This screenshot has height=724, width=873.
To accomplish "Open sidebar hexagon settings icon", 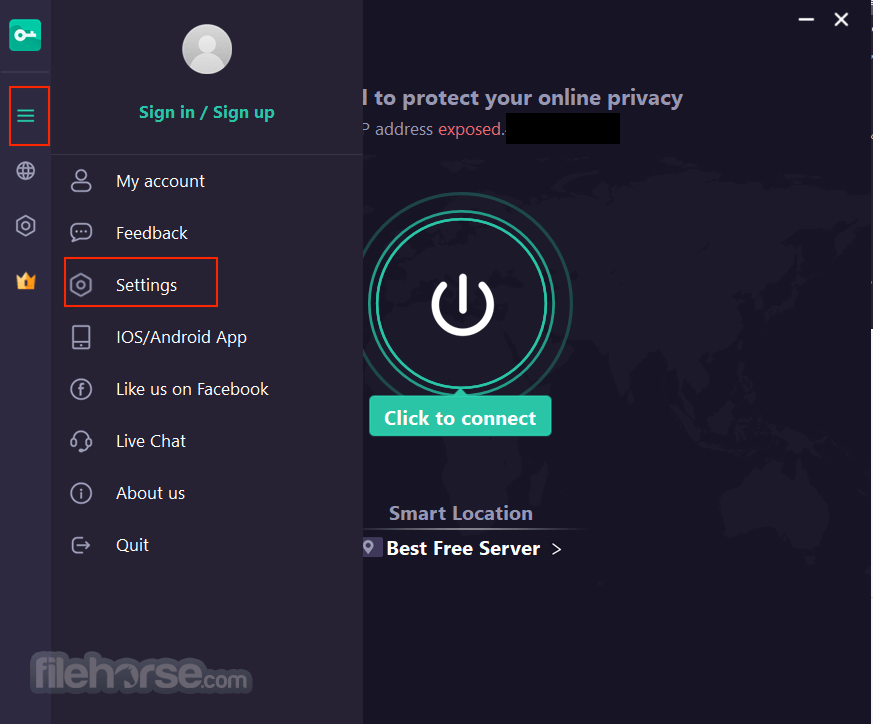I will [x=26, y=226].
